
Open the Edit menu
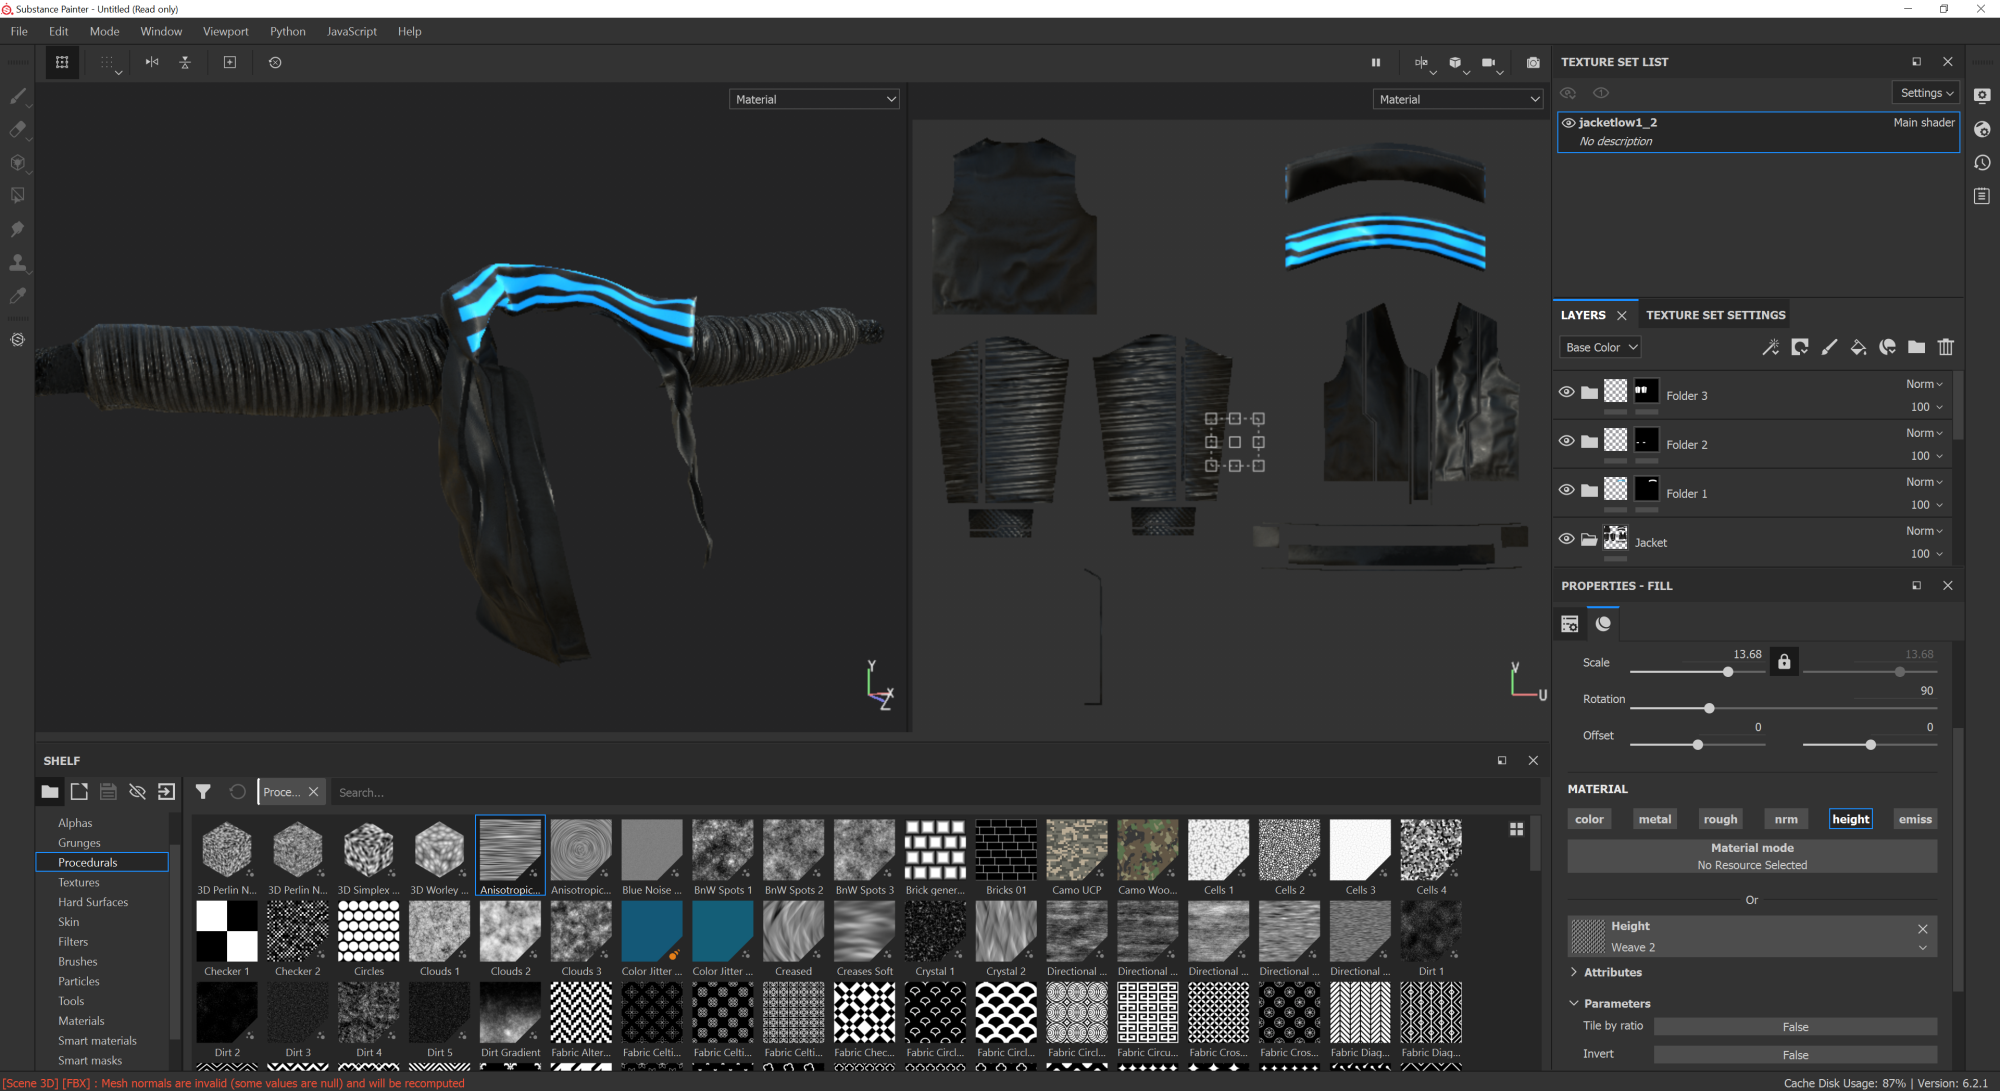coord(59,31)
